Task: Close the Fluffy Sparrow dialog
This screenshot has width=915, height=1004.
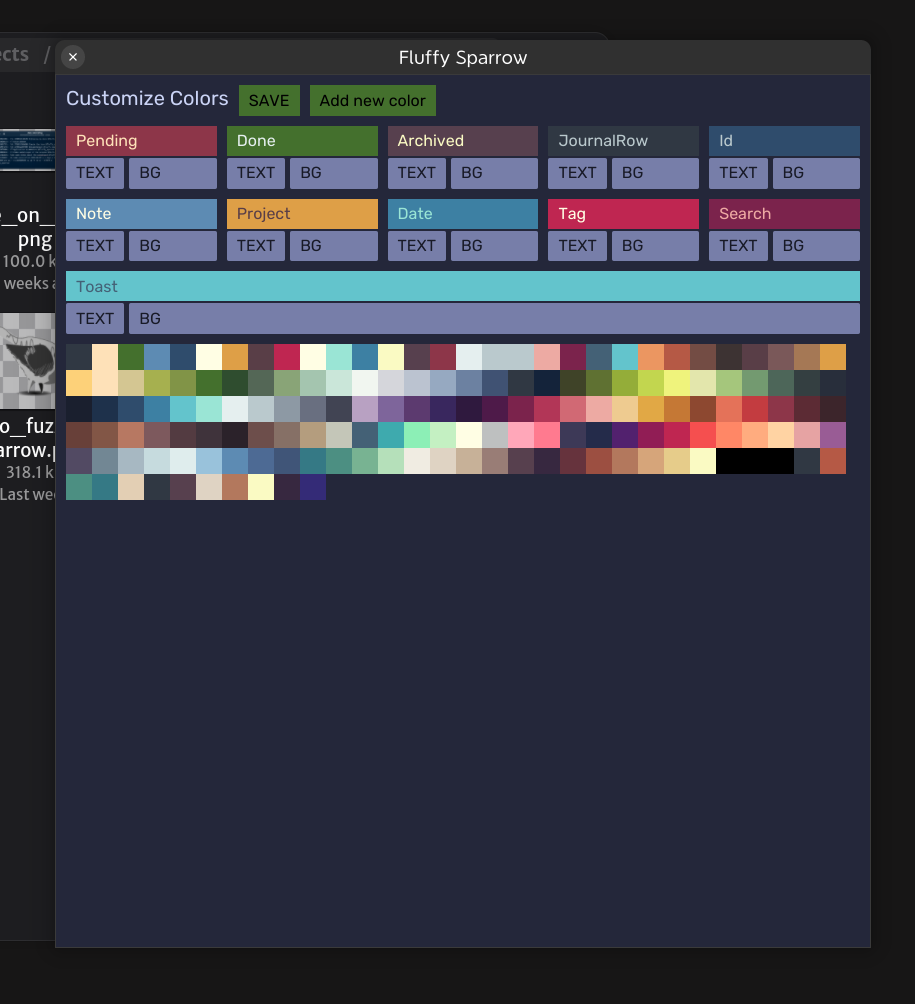Action: pos(73,57)
